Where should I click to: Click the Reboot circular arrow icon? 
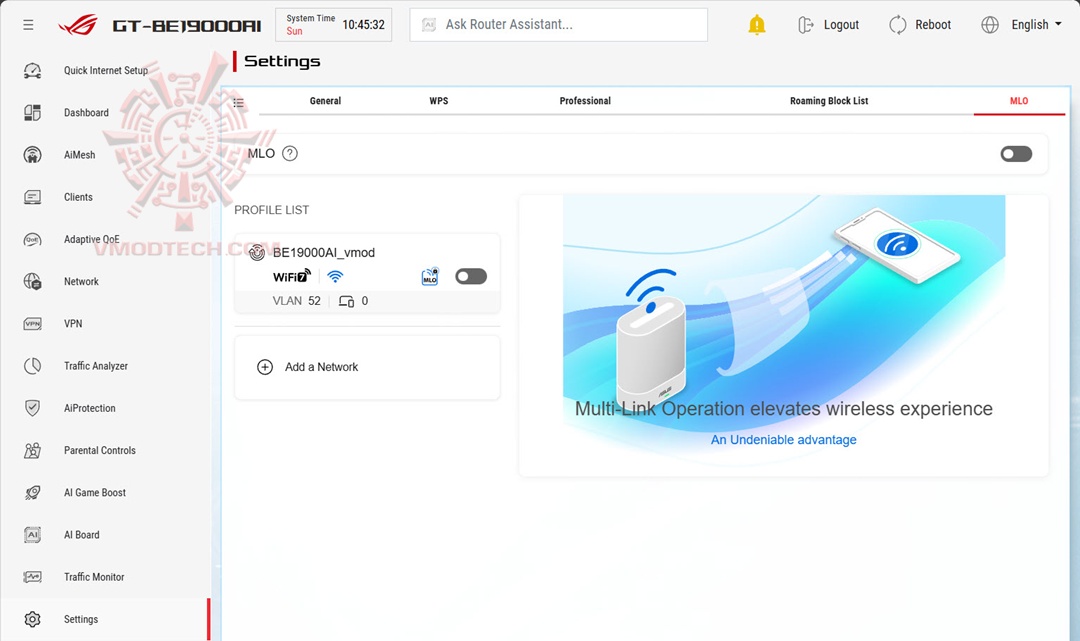pos(897,25)
